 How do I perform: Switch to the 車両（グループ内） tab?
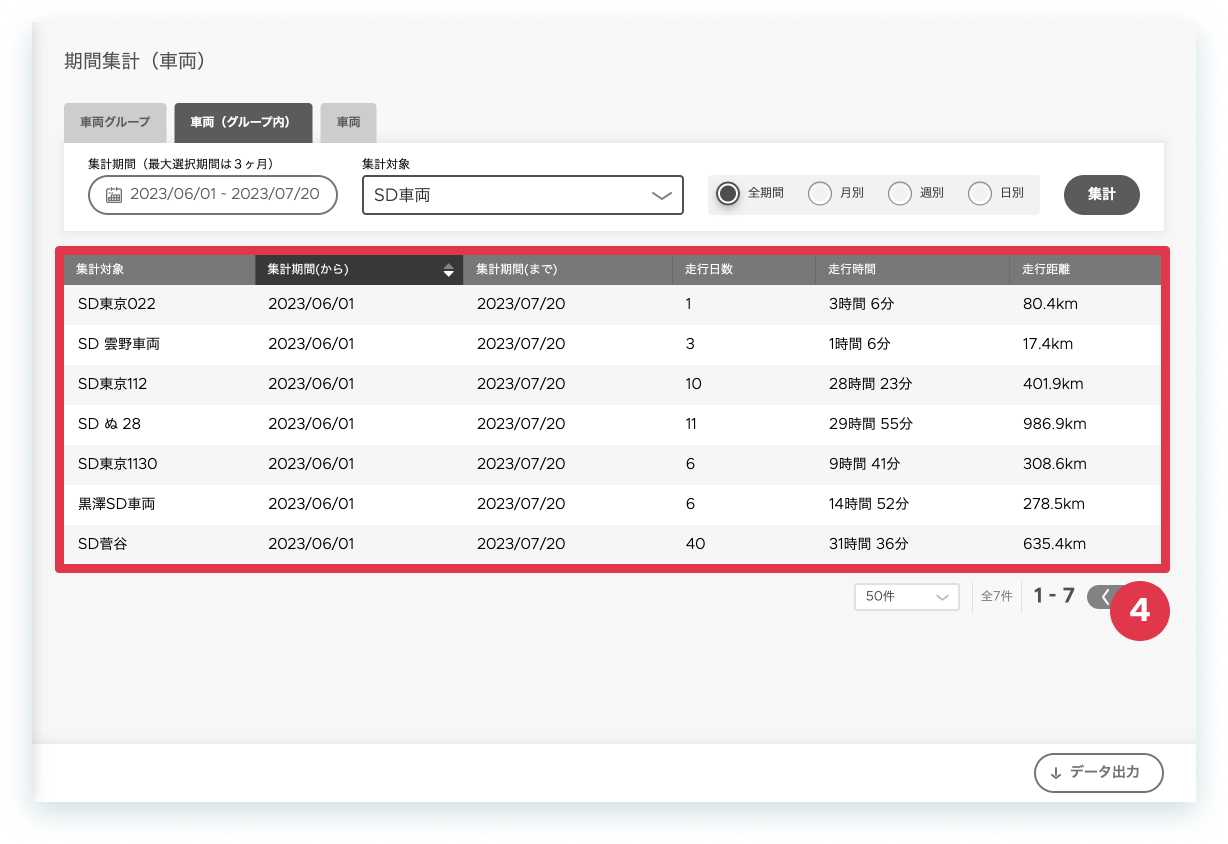pyautogui.click(x=243, y=122)
